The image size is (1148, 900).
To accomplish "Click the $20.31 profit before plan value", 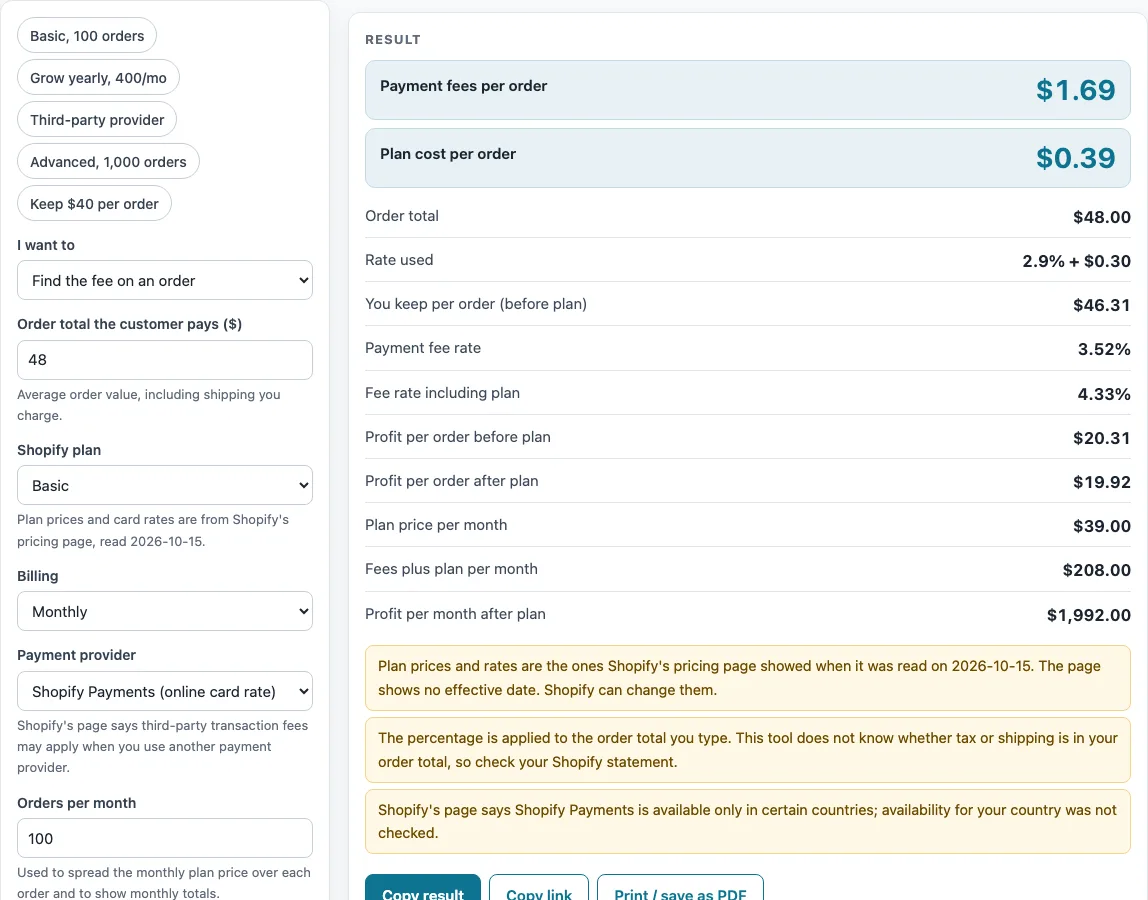I will click(x=1102, y=439).
